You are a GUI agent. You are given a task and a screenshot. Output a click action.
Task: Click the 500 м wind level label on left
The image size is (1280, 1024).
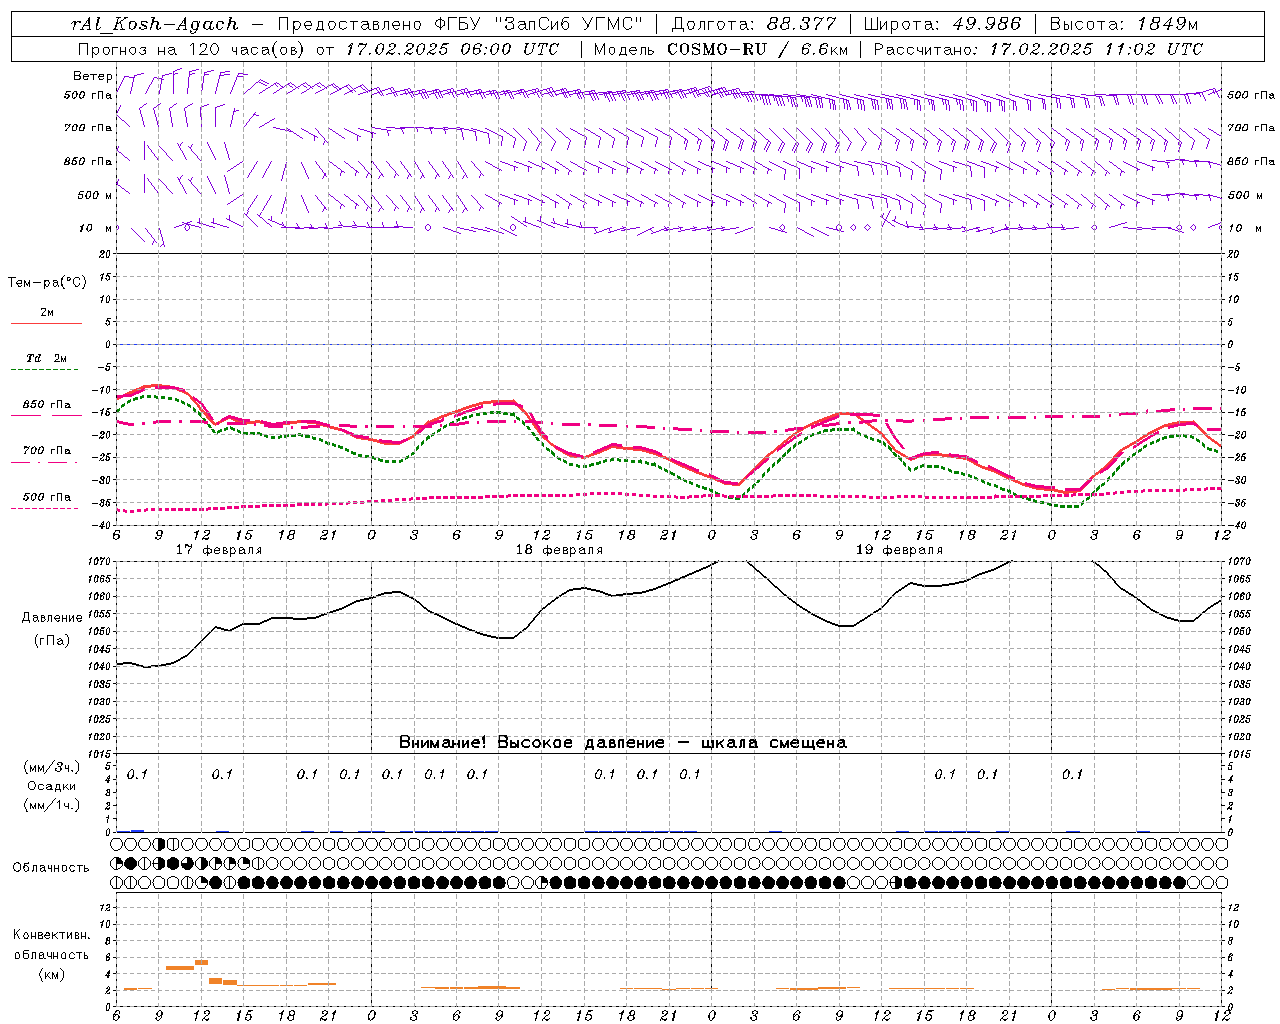pyautogui.click(x=94, y=195)
